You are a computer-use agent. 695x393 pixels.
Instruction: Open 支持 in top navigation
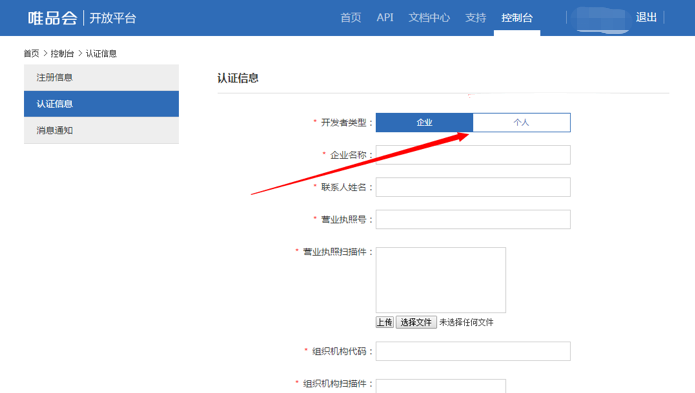pos(476,18)
